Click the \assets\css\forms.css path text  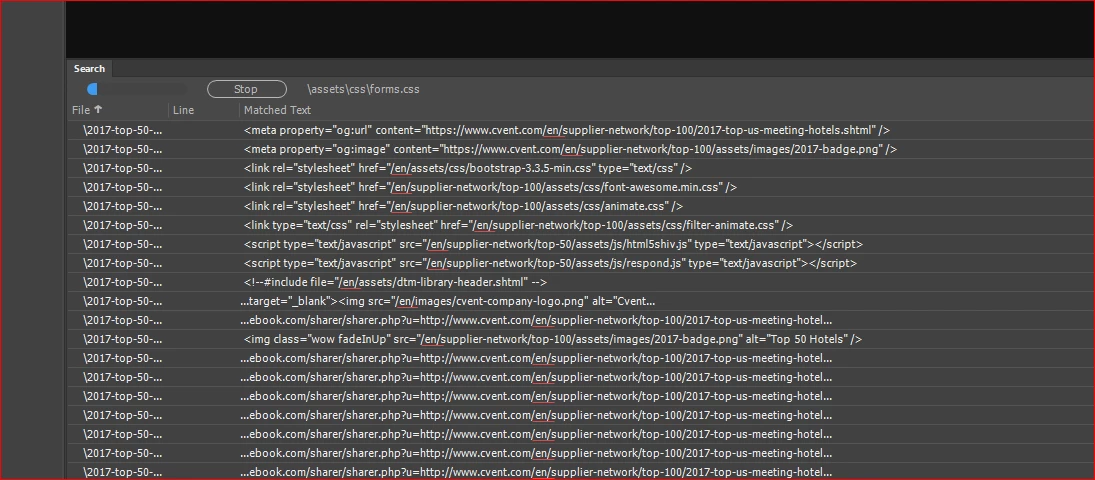tap(363, 89)
